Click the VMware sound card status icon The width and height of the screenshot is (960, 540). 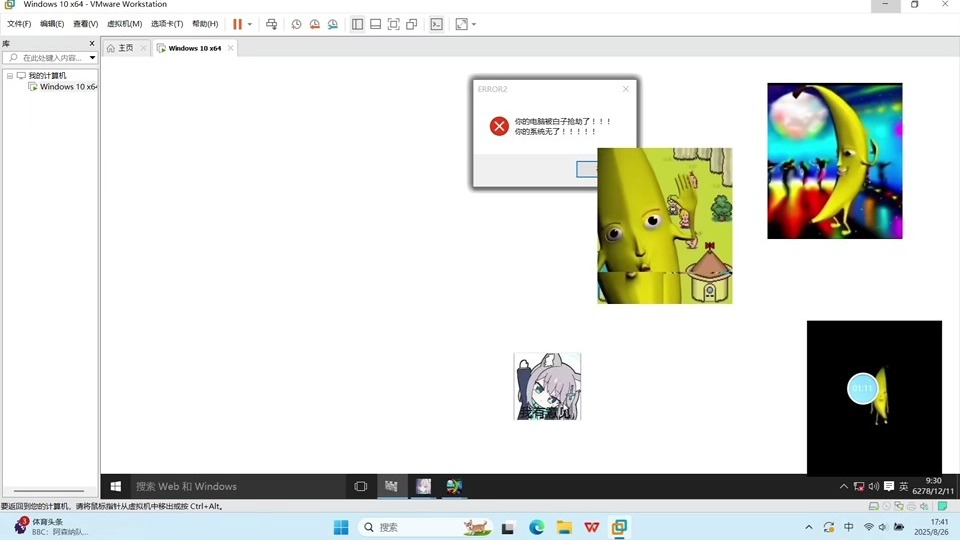coord(924,506)
